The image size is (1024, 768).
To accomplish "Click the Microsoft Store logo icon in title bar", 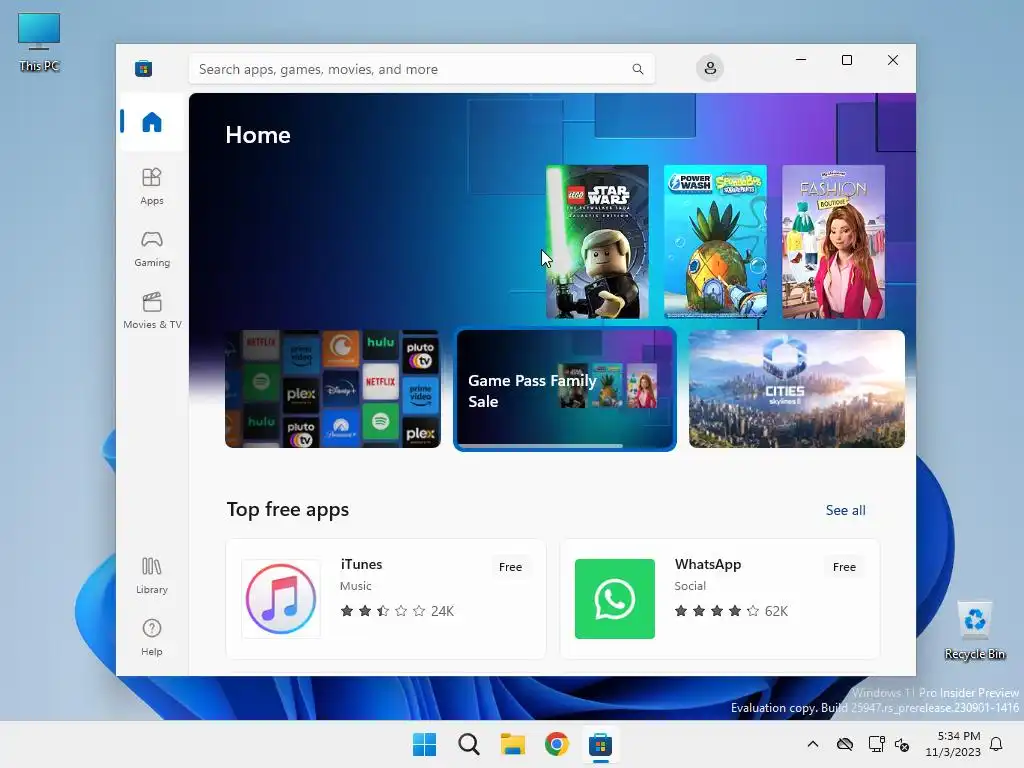I will (144, 69).
